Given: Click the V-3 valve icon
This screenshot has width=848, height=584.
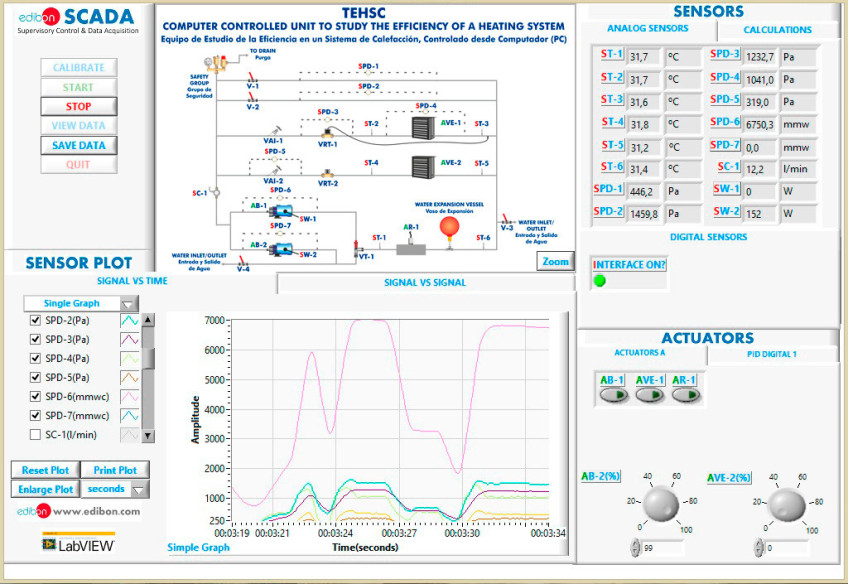Looking at the screenshot, I should tap(506, 219).
